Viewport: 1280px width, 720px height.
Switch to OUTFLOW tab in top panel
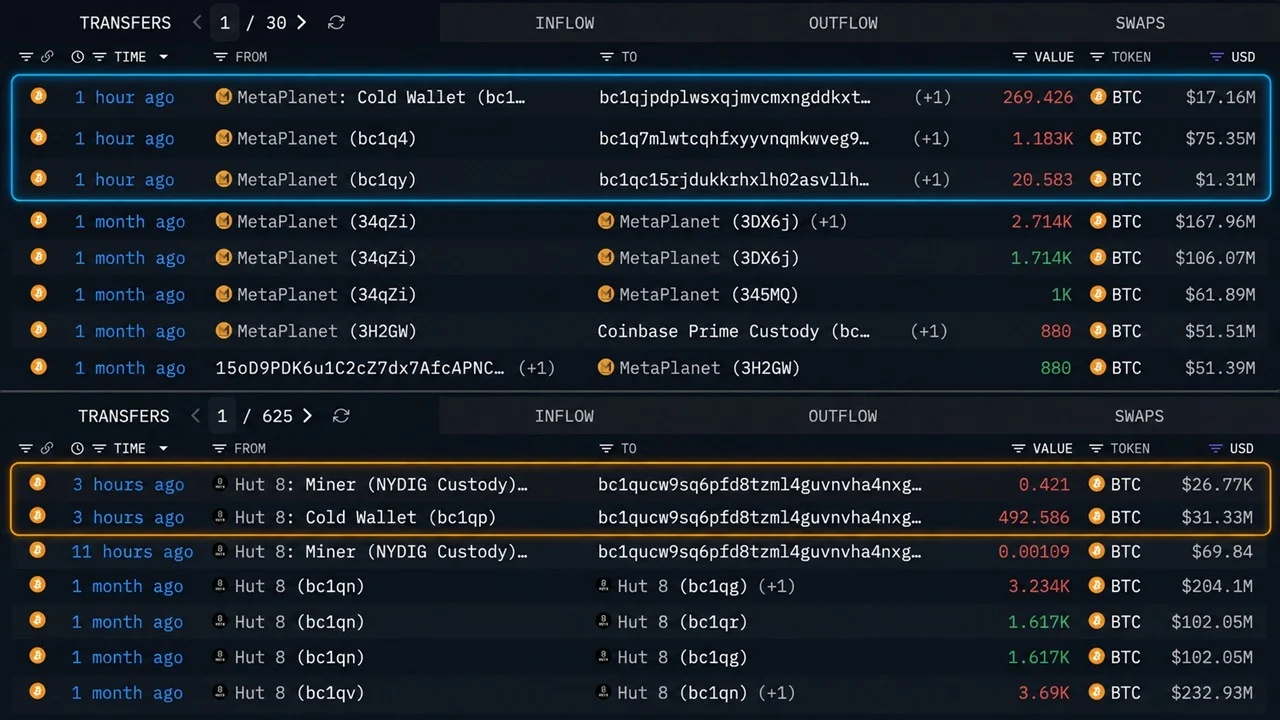coord(843,22)
